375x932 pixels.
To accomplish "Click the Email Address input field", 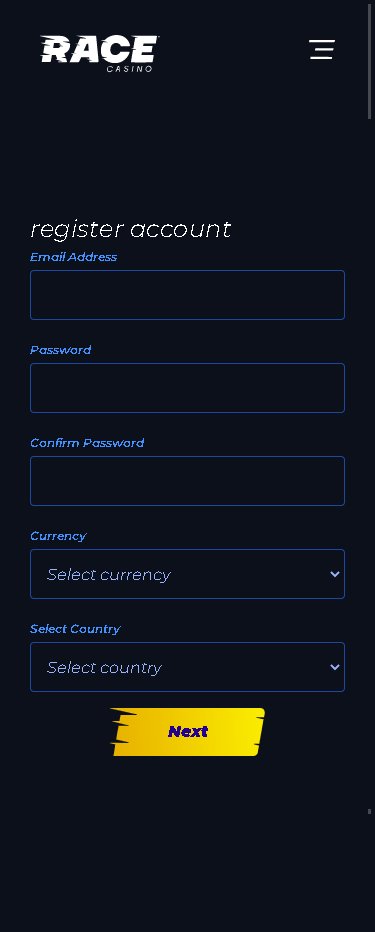I will (x=187, y=295).
